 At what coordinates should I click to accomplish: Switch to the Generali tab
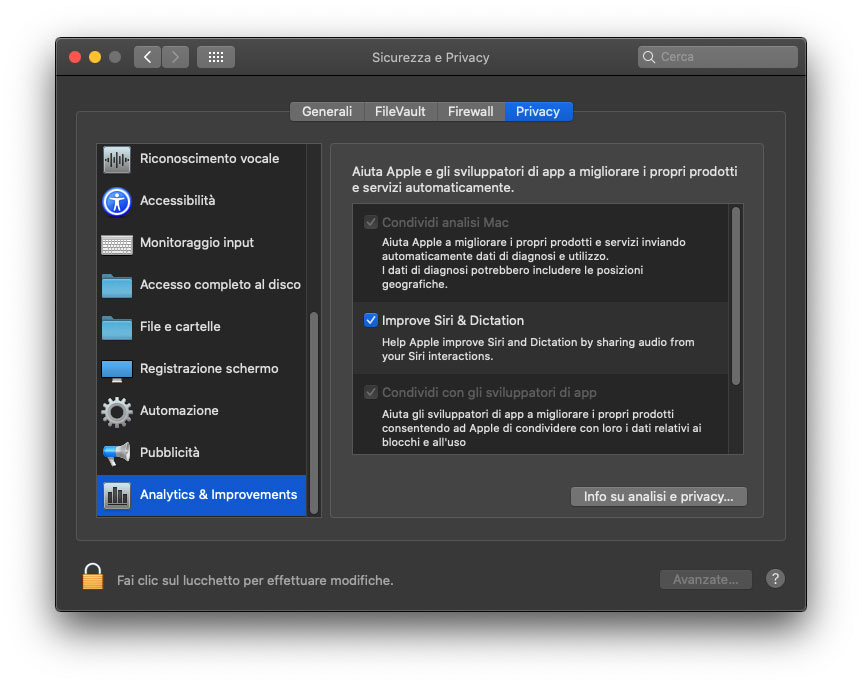tap(327, 111)
